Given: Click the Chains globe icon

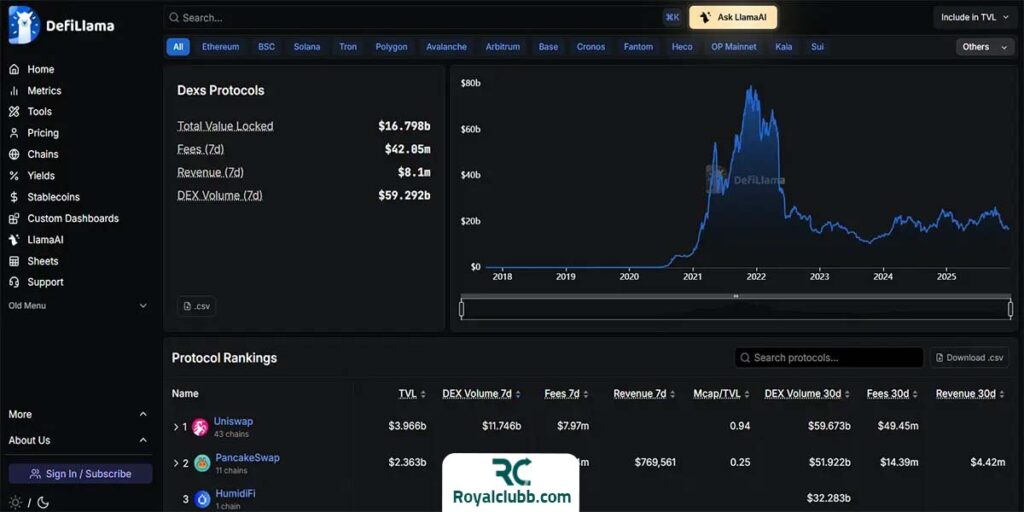Looking at the screenshot, I should click(14, 154).
